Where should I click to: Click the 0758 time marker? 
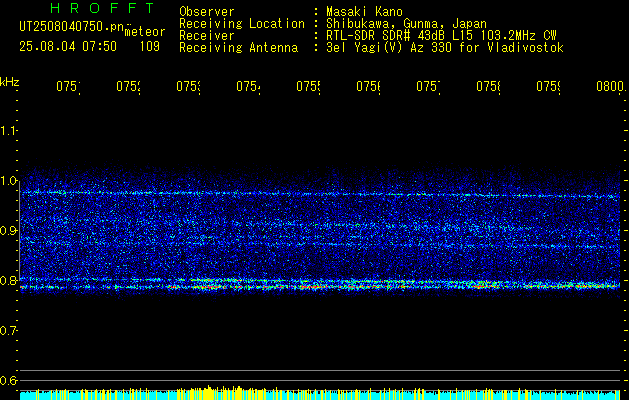[489, 87]
